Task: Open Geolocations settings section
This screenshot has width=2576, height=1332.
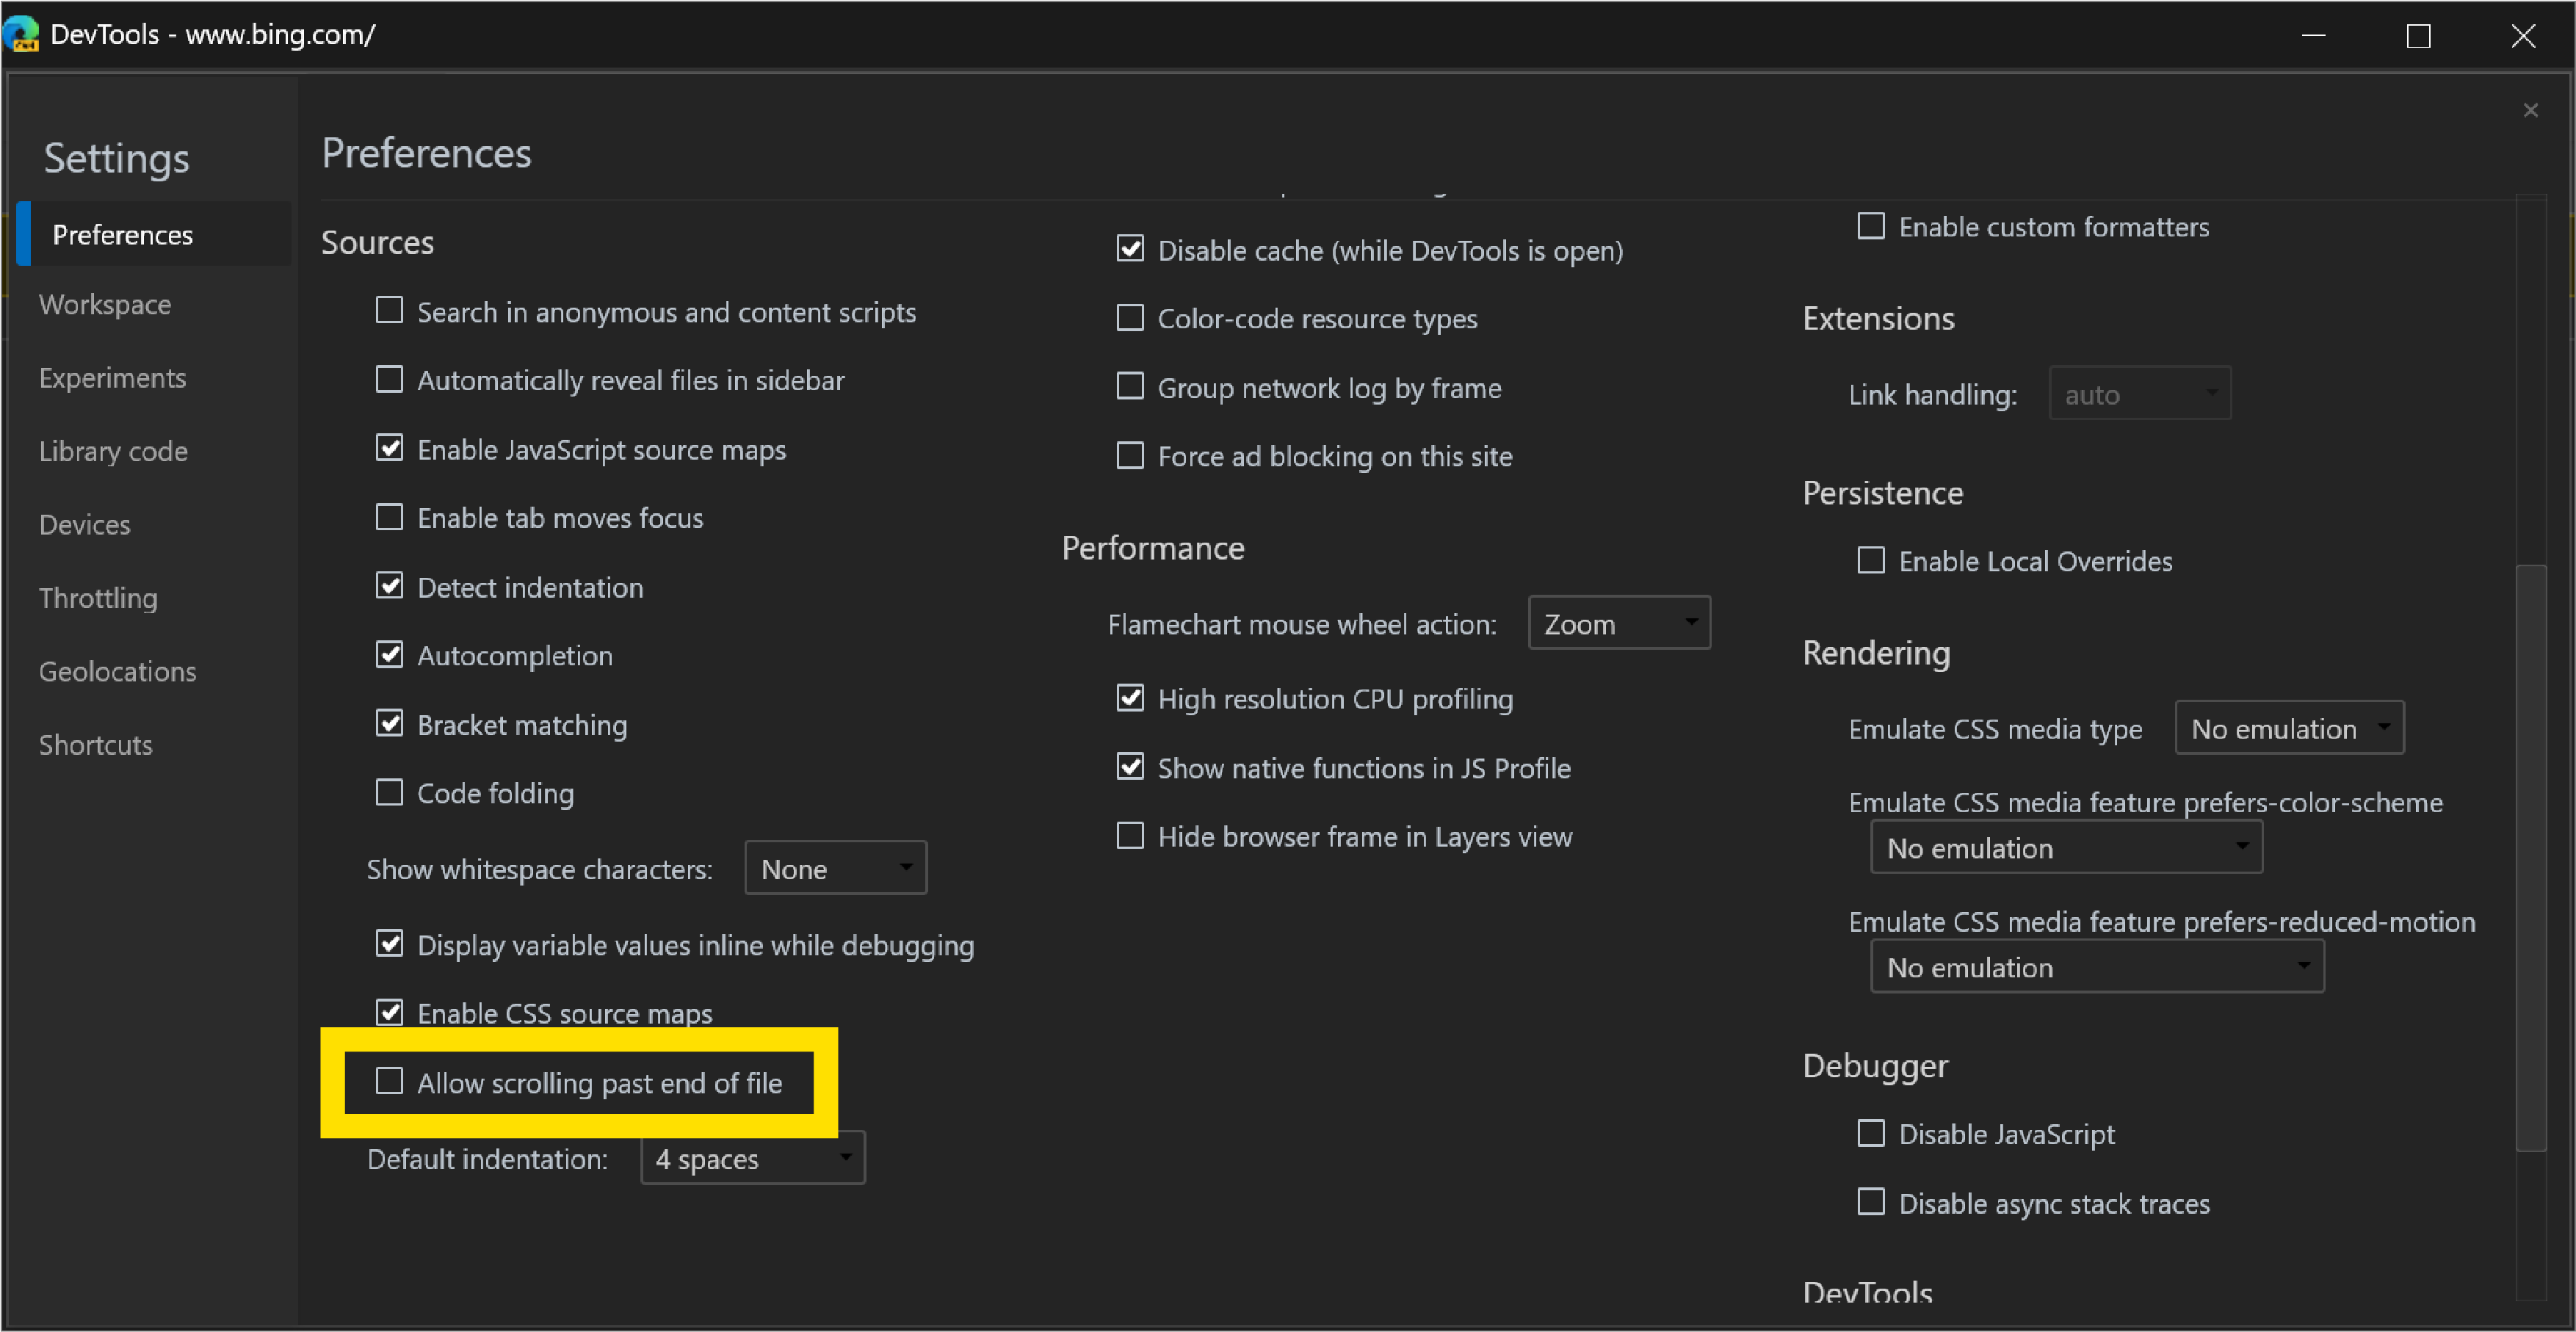Action: point(117,671)
